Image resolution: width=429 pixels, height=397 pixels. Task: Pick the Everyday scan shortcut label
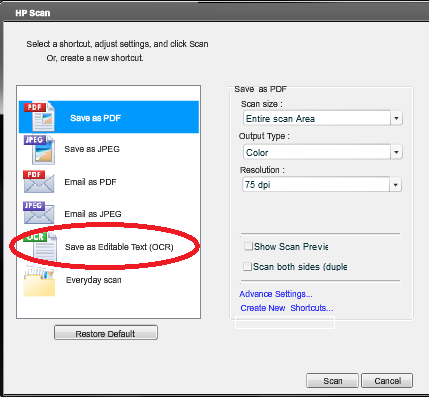(94, 280)
